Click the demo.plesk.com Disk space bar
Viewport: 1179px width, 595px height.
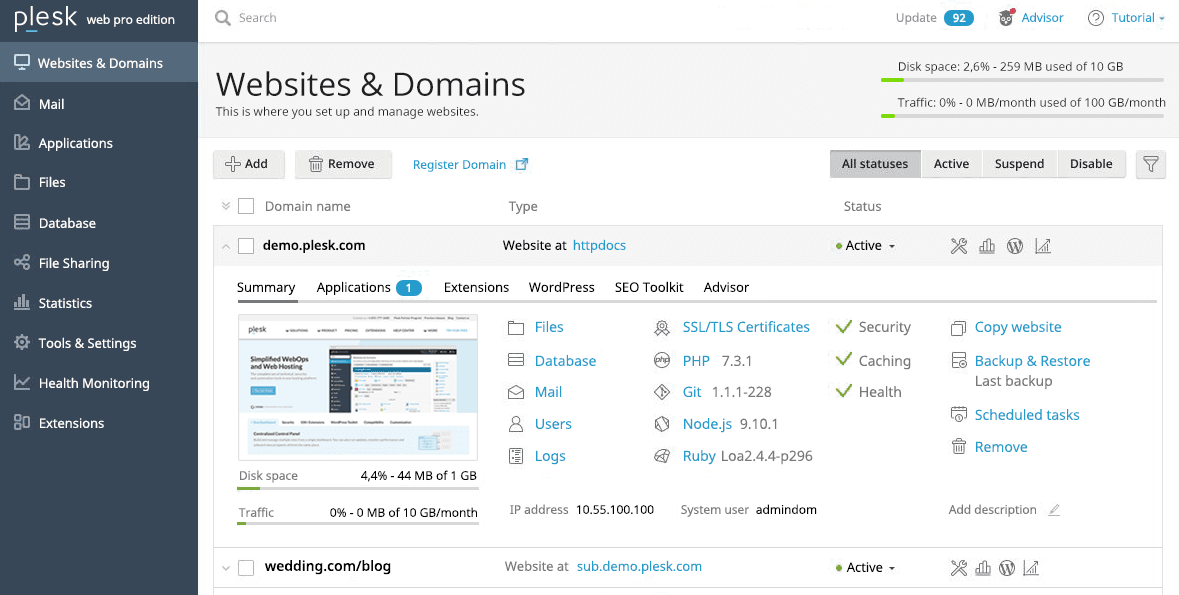point(358,488)
